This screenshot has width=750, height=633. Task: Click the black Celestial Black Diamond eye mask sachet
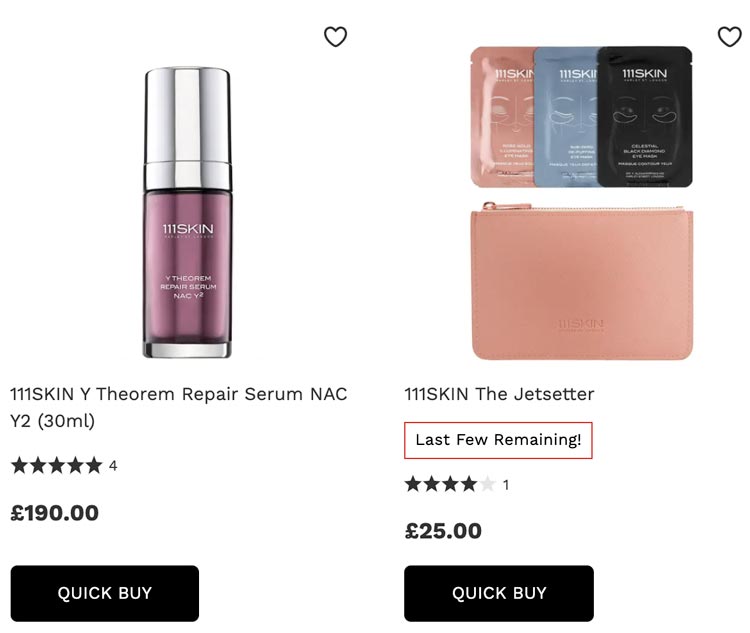click(644, 116)
